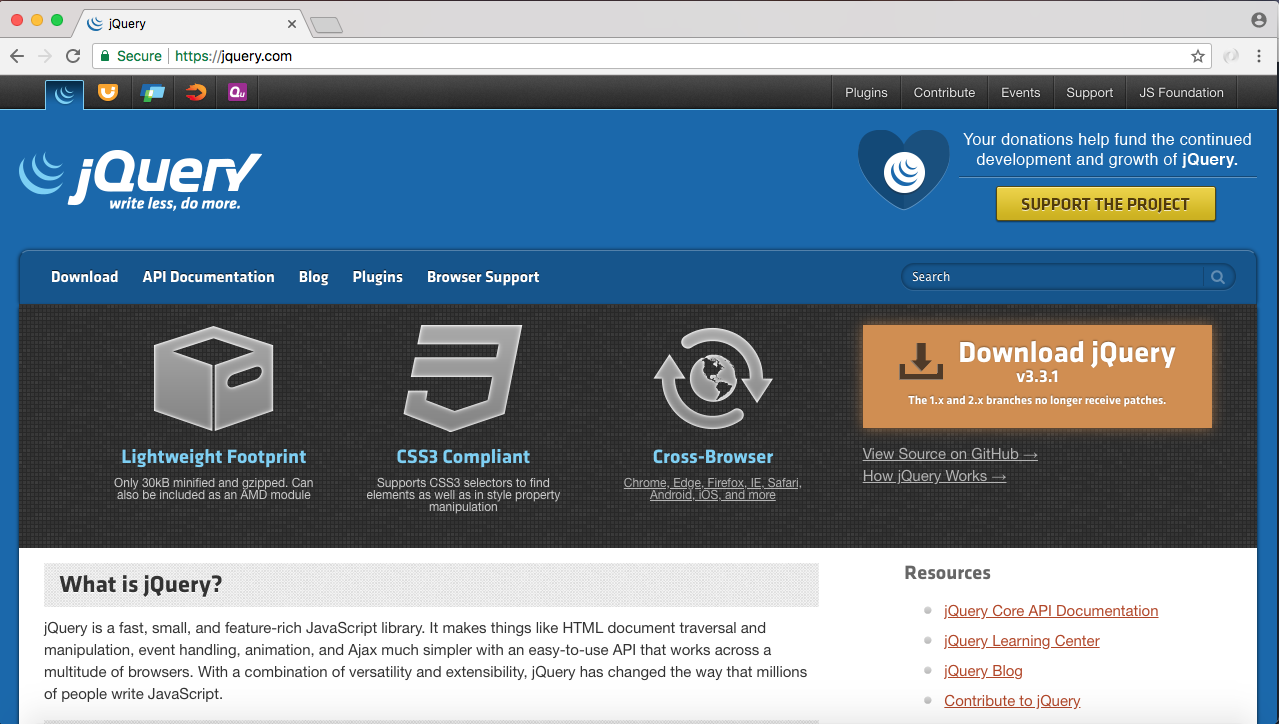Open Contribute to jQuery link
Screen dimensions: 1279x724
click(x=1012, y=701)
